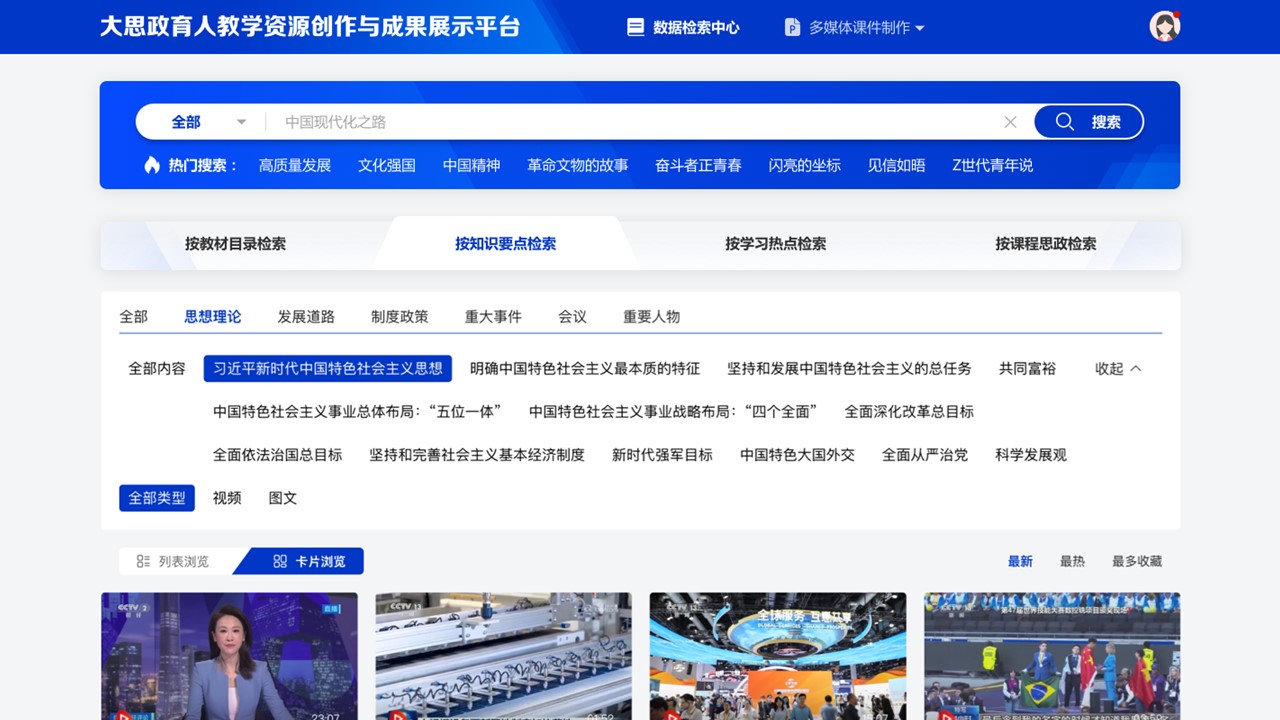
Task: Open the first video thumbnail with news anchor
Action: tap(229, 655)
